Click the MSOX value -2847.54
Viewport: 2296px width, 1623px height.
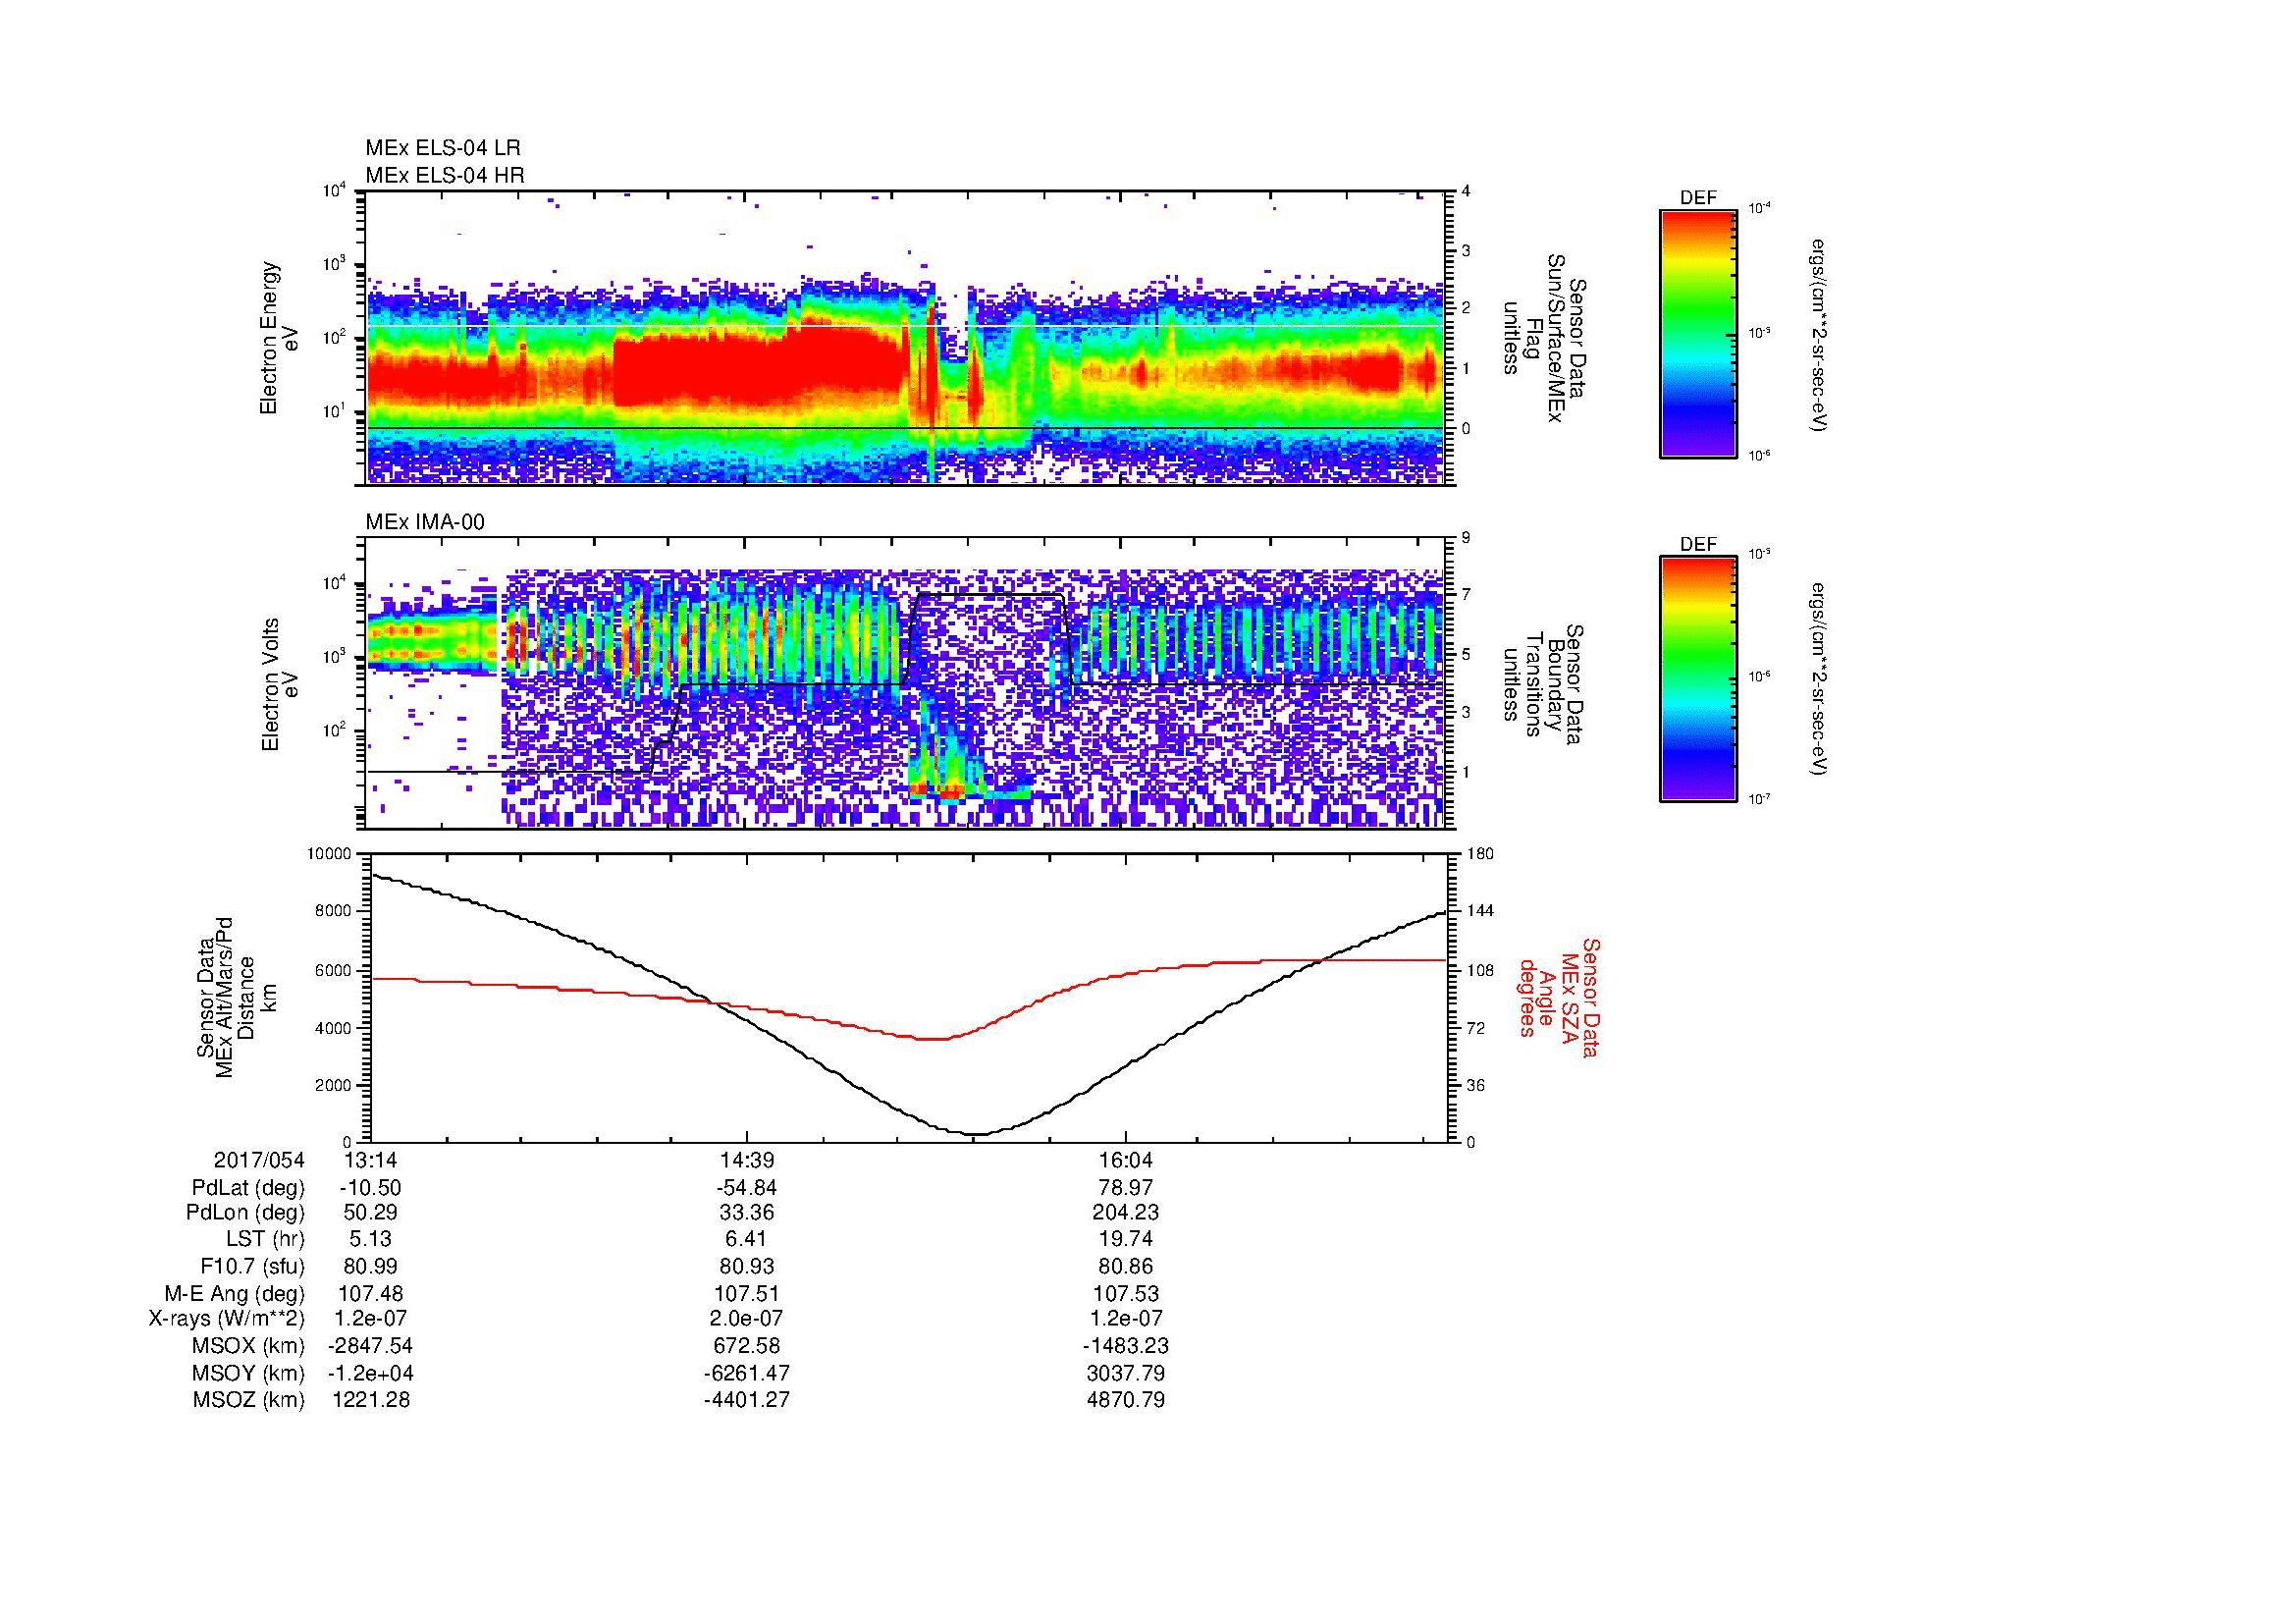[370, 1346]
